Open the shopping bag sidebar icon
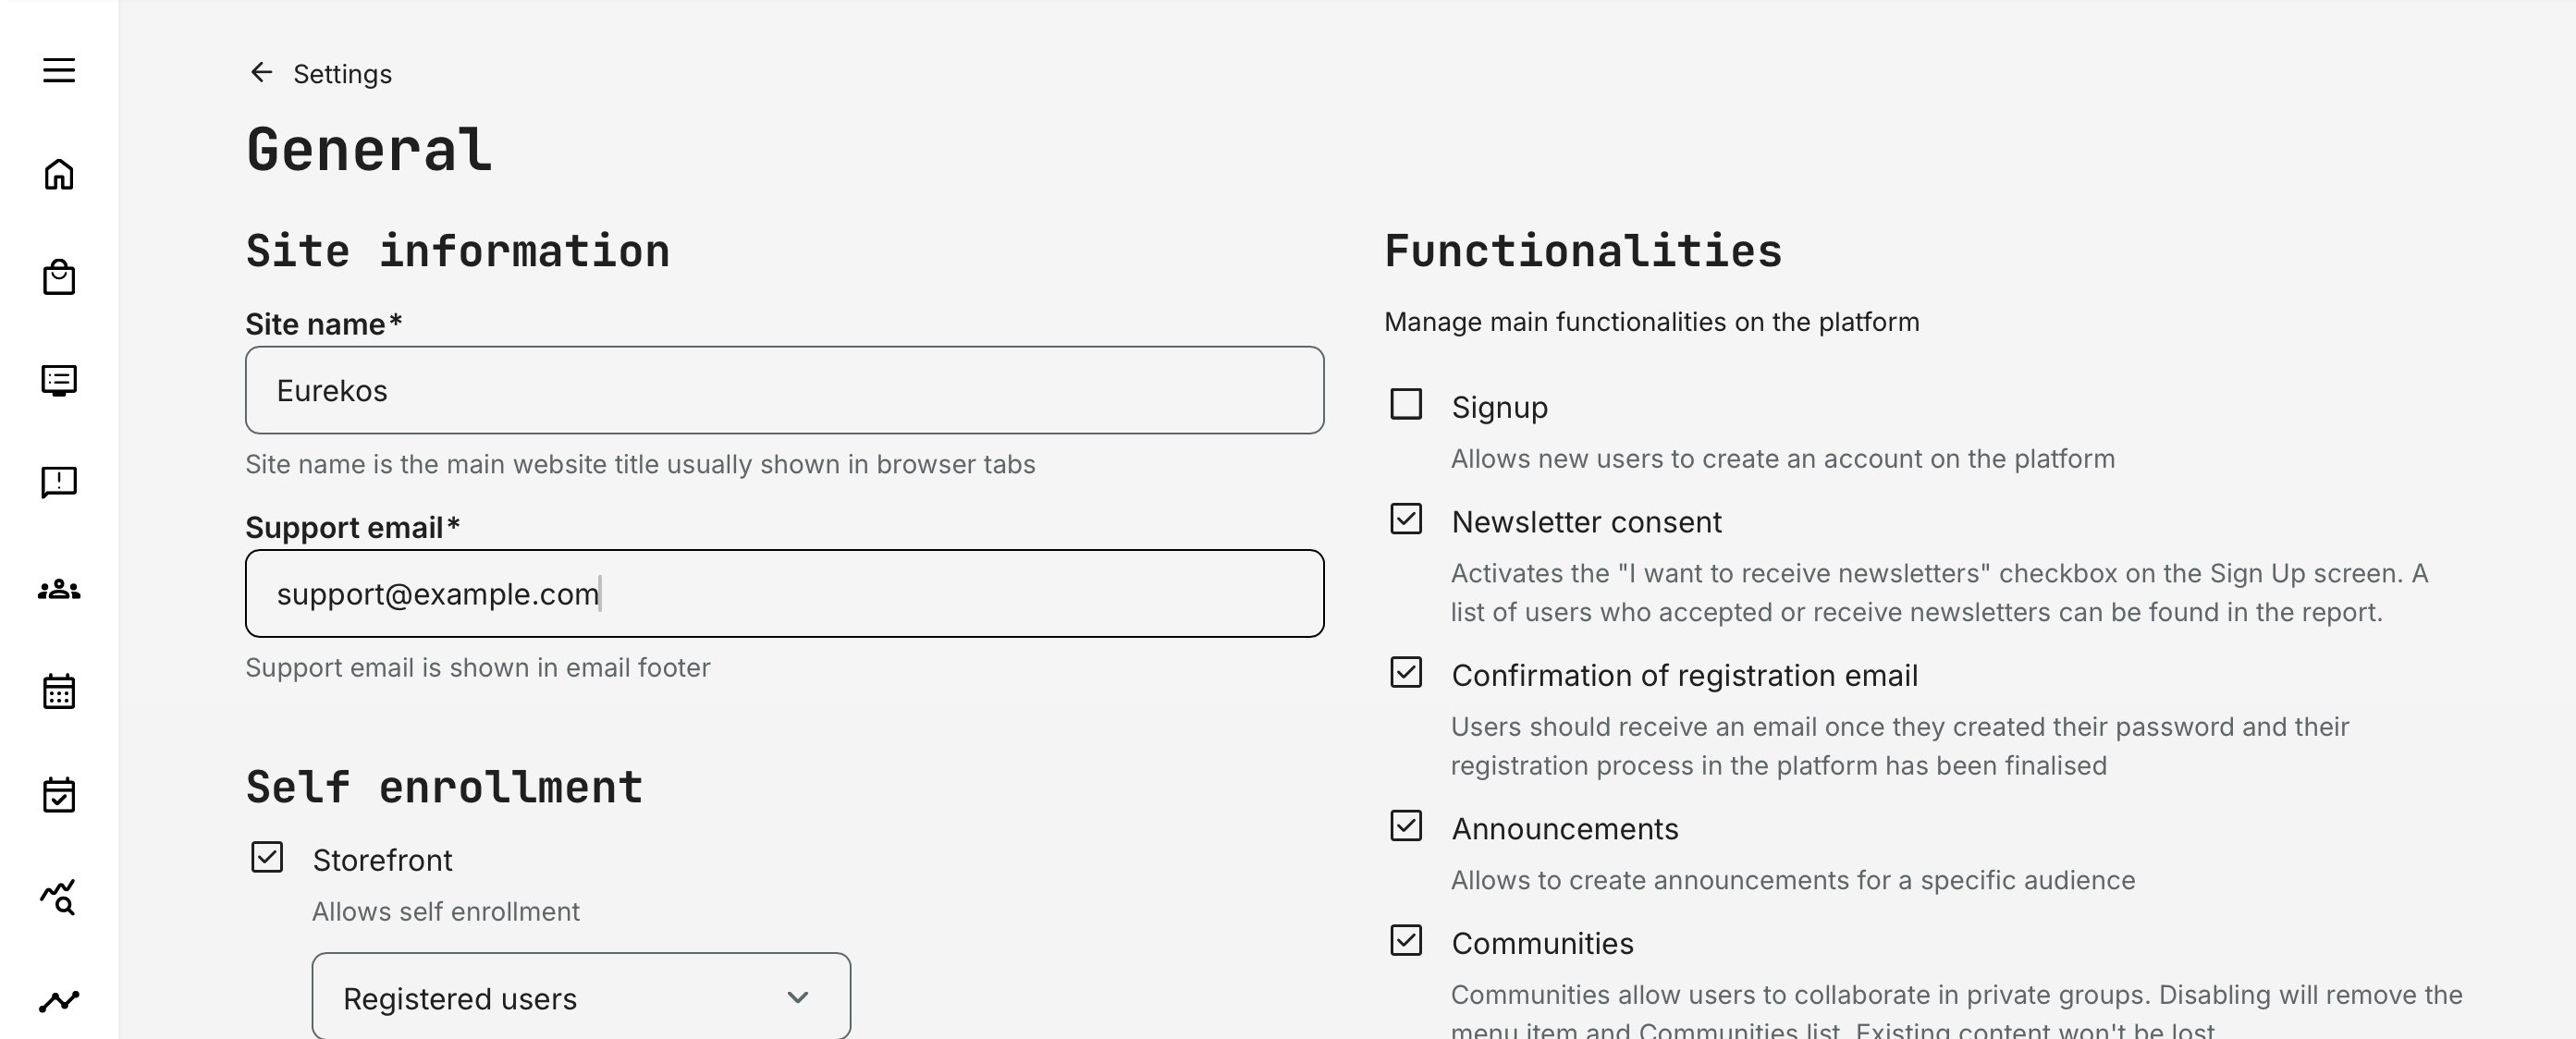Screen dimensions: 2576x1039 (x=59, y=277)
